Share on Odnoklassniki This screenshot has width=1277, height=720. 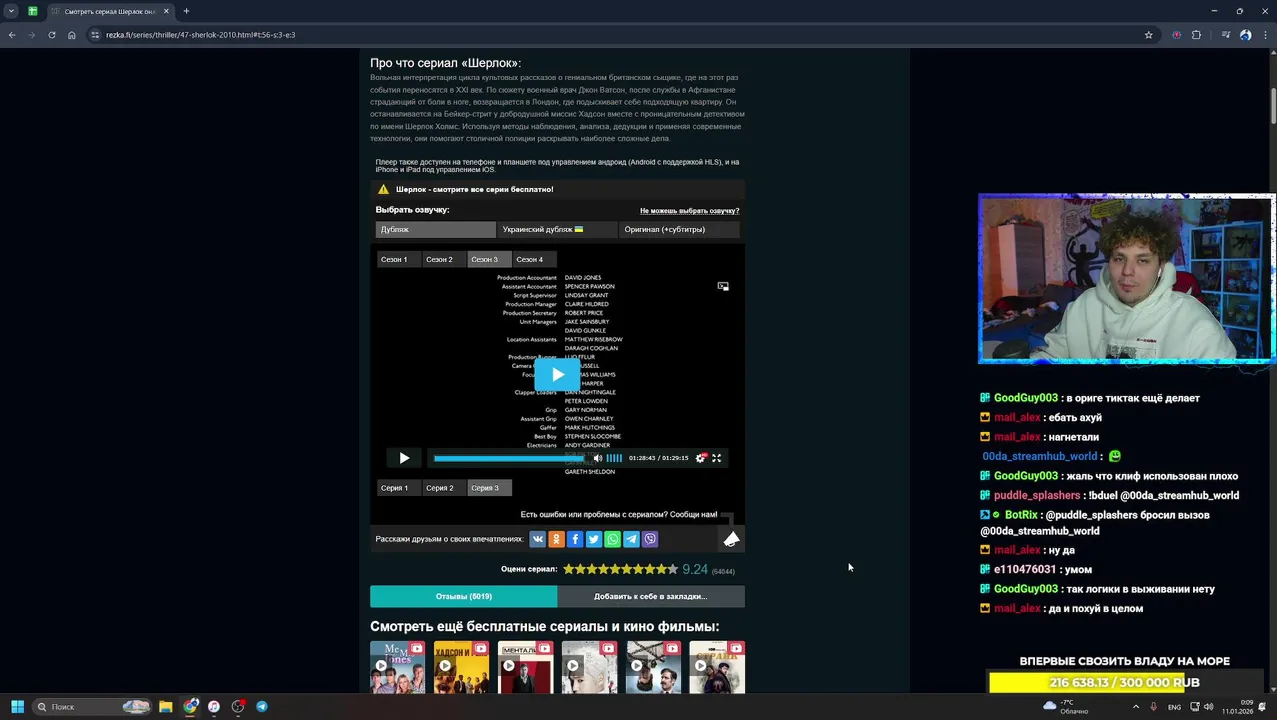pyautogui.click(x=557, y=539)
